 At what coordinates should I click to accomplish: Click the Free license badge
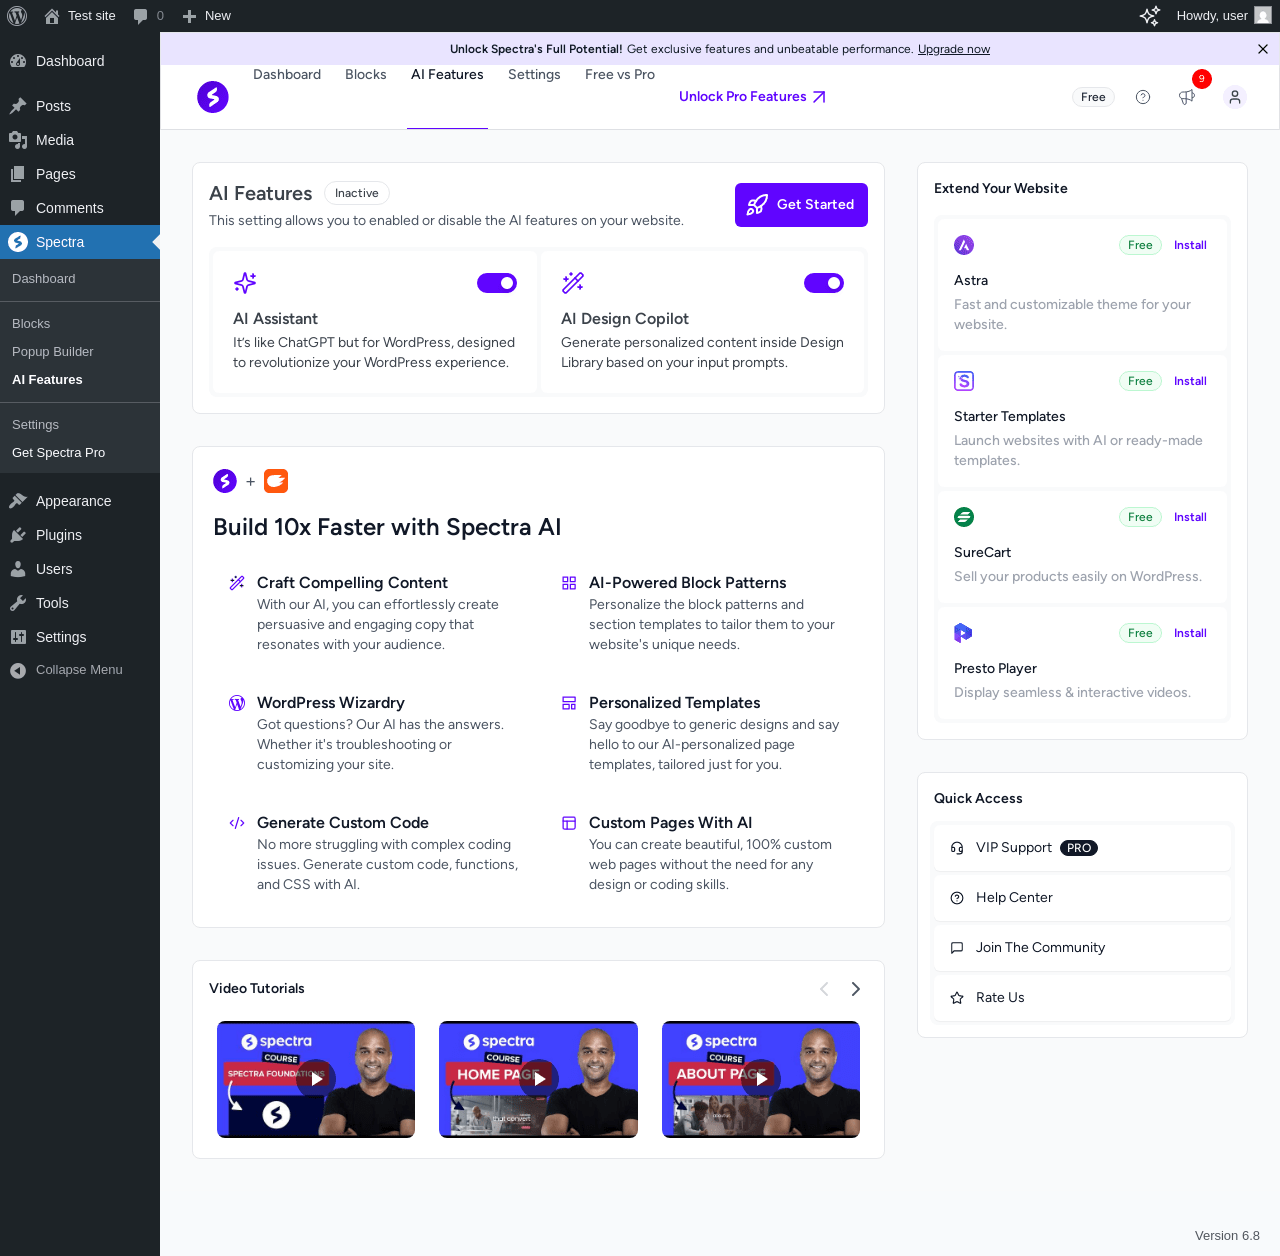pos(1093,97)
